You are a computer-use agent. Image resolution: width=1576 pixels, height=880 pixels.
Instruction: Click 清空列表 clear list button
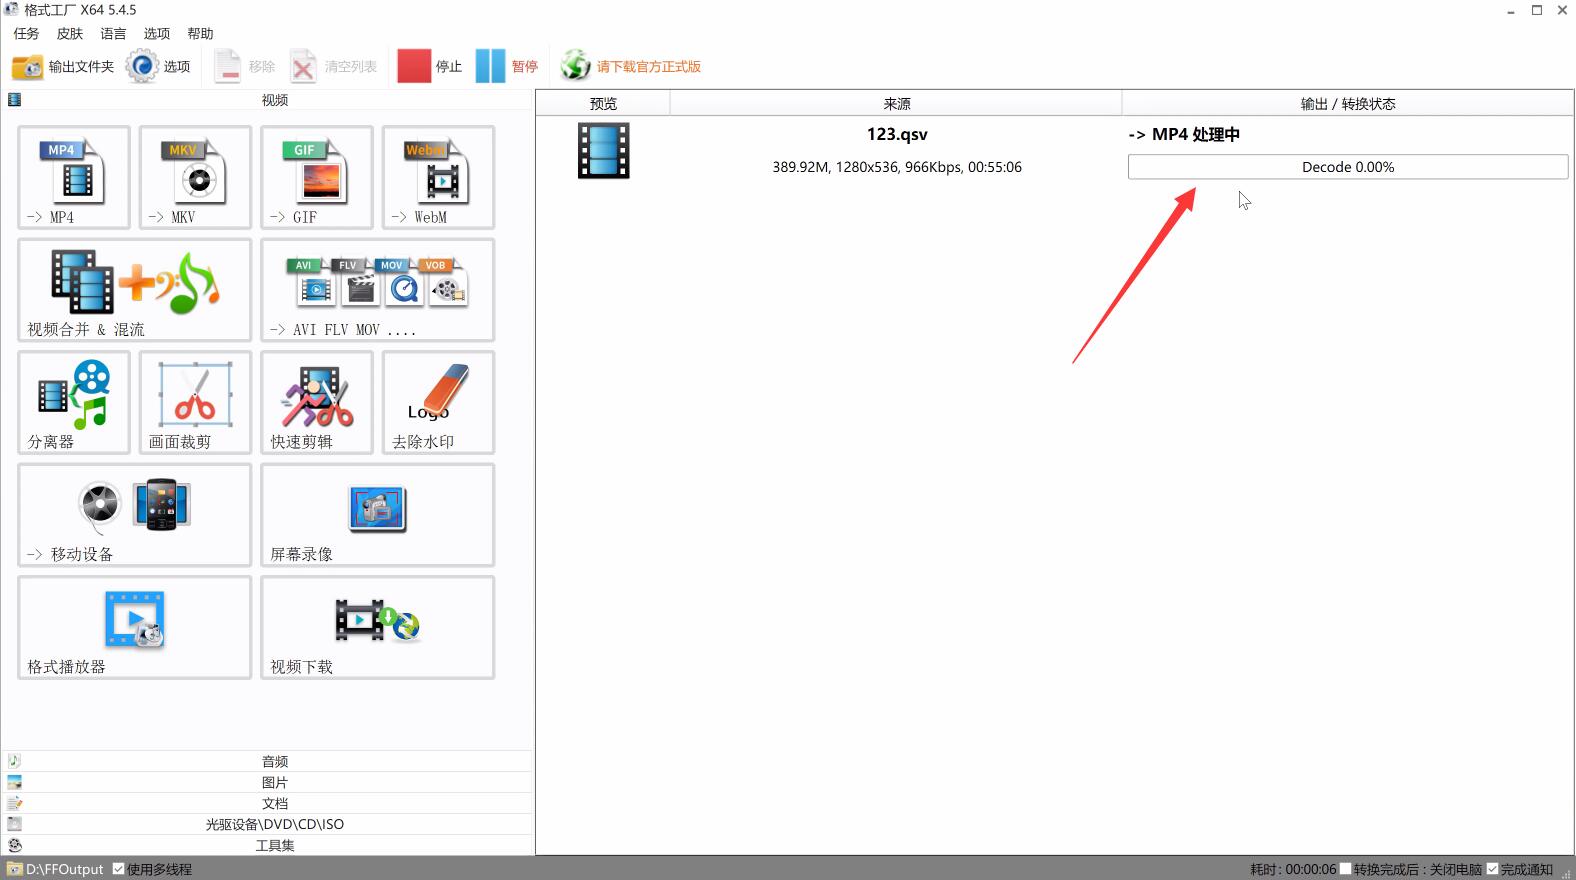[x=334, y=67]
